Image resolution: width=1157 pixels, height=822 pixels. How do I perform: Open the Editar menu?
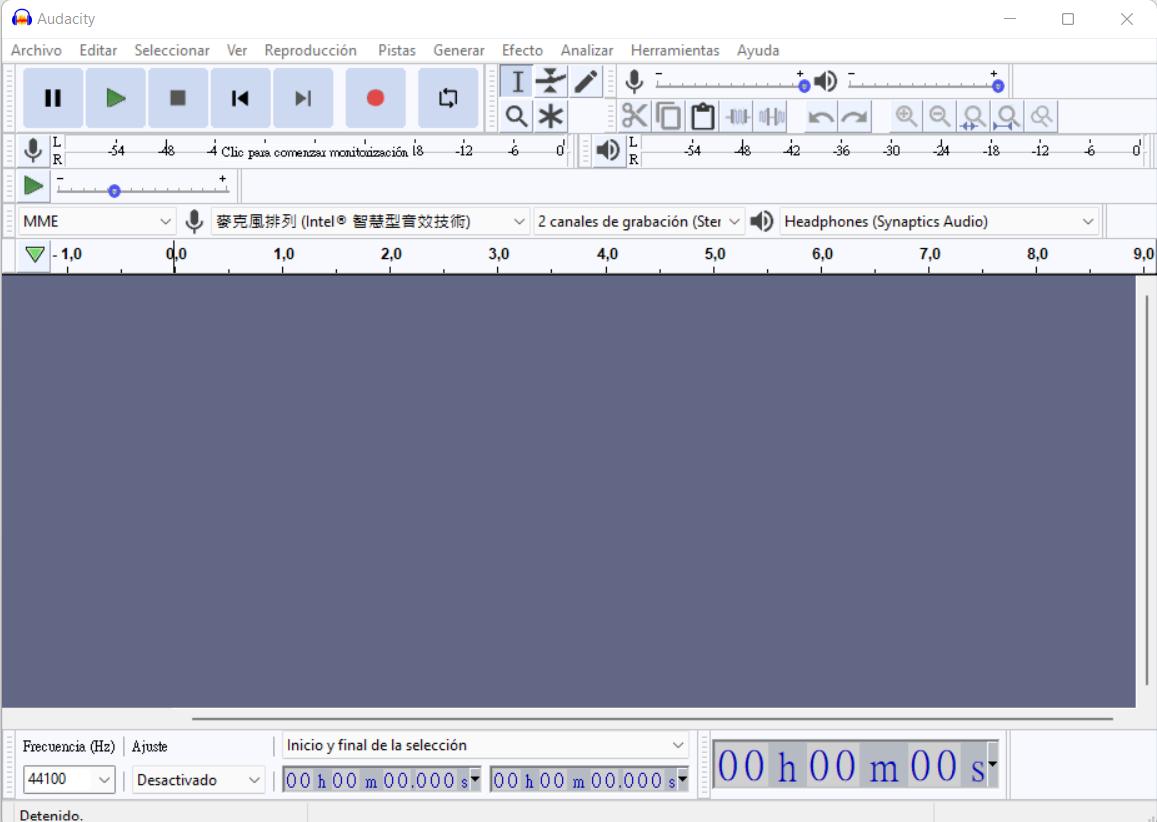pyautogui.click(x=98, y=50)
